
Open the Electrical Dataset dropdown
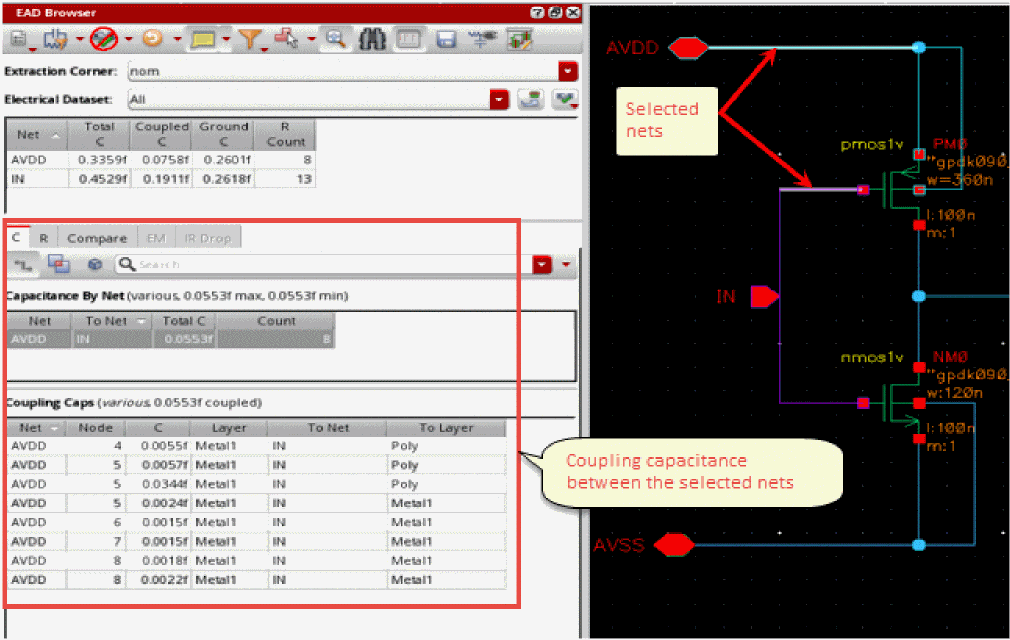(x=500, y=100)
